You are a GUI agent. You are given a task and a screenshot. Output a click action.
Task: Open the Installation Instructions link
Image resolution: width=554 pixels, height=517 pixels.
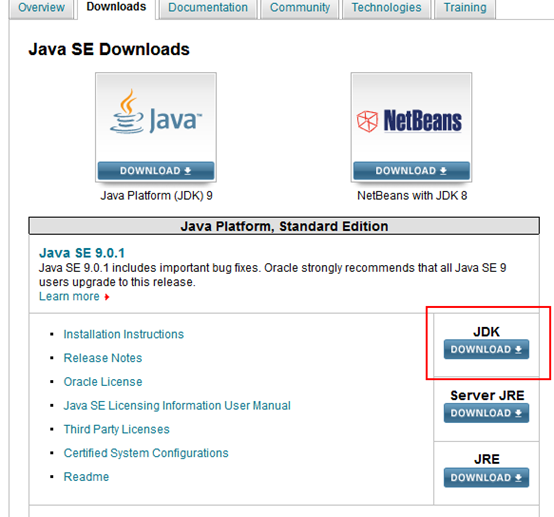point(124,334)
